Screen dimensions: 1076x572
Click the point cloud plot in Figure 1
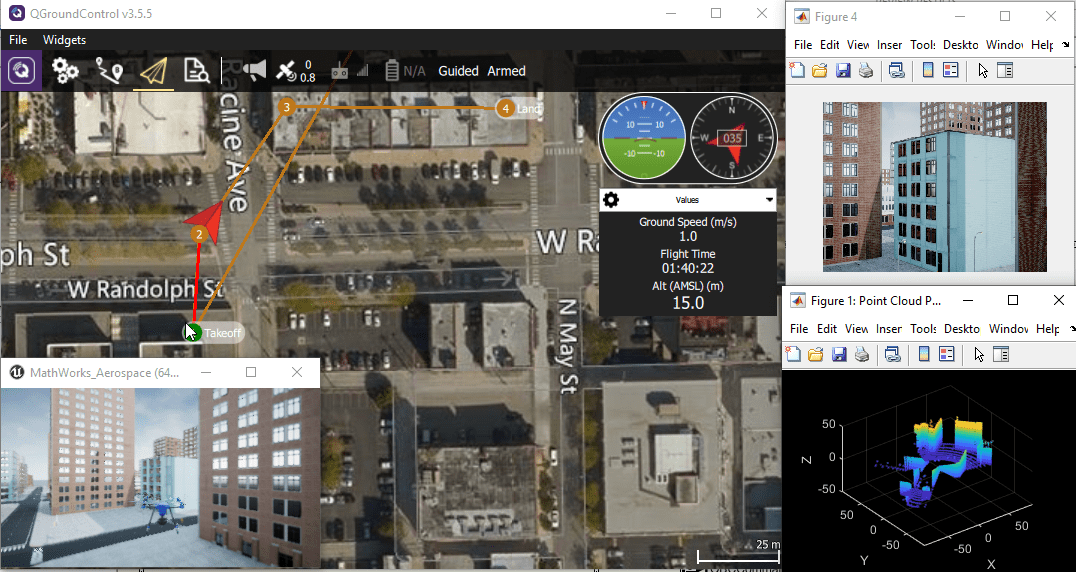(930, 473)
